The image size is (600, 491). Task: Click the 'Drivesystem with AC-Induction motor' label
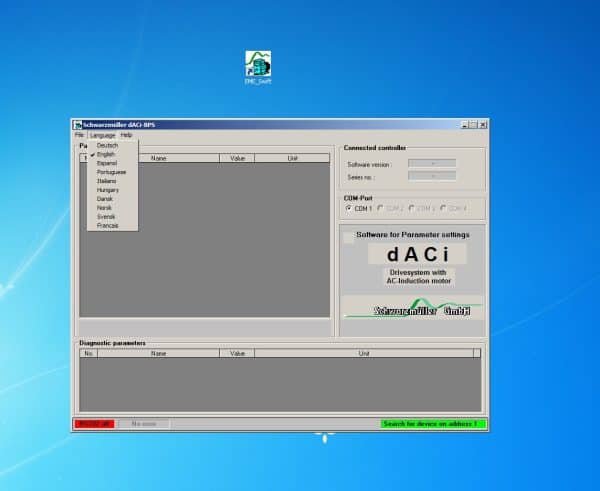419,277
